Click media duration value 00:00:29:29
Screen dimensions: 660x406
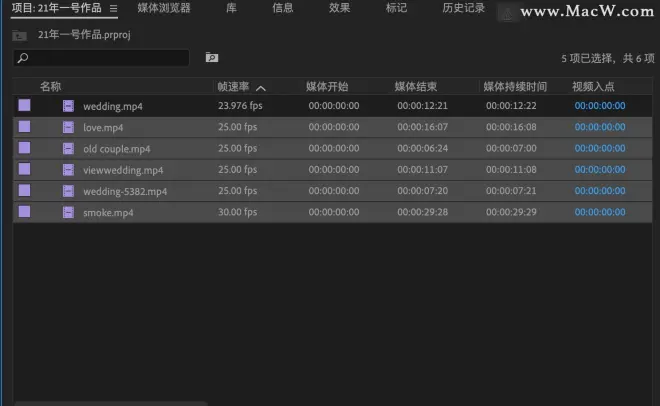click(511, 212)
